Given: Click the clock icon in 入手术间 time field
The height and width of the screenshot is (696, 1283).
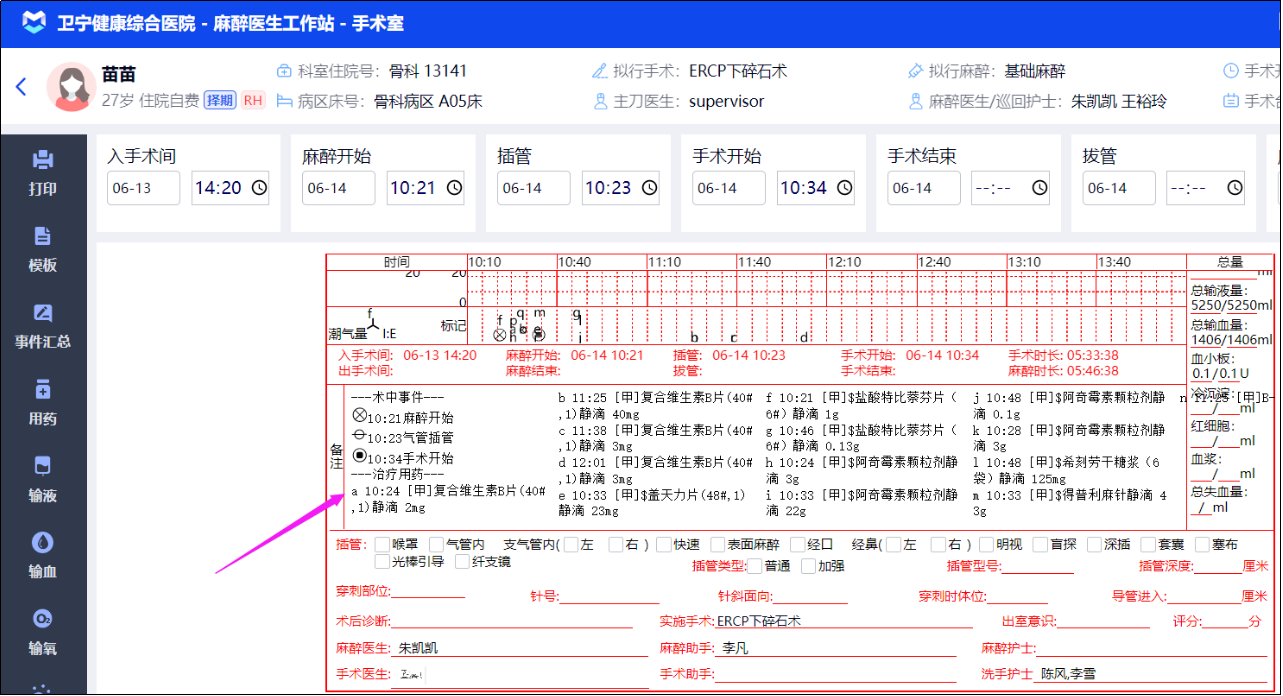Looking at the screenshot, I should (x=259, y=187).
